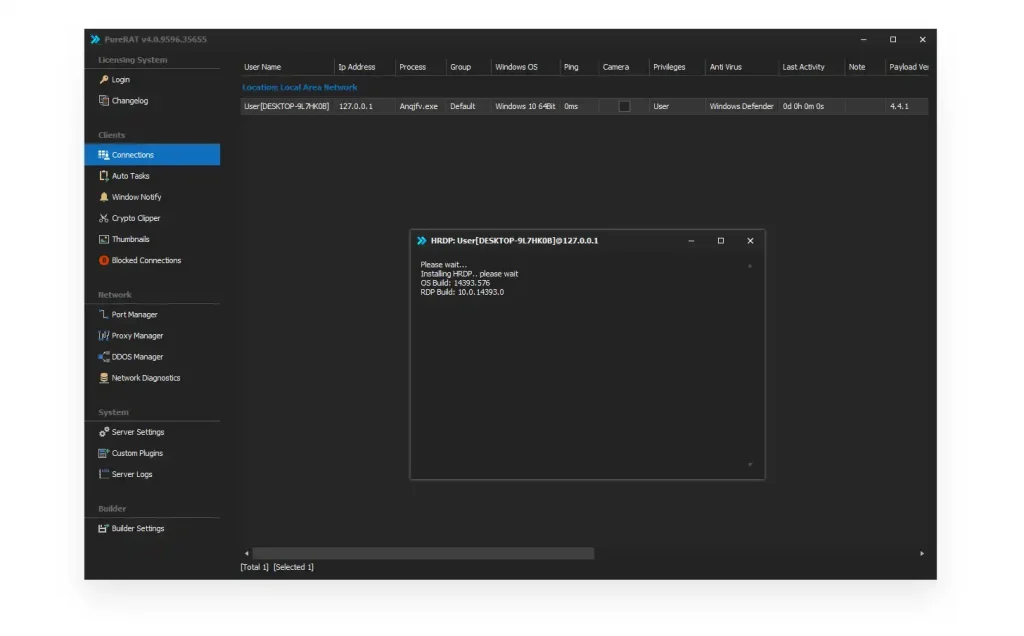Click the Thumbnails sidebar icon

tap(104, 239)
